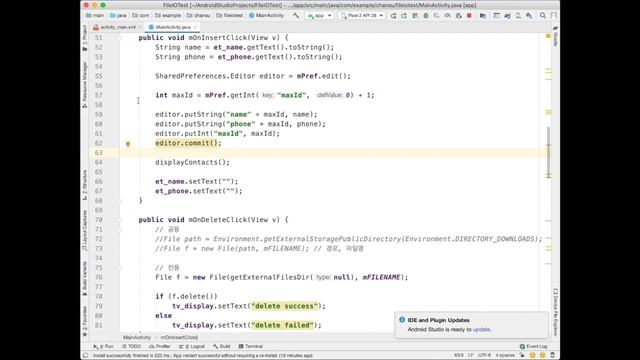Click the main folder breadcrumb
Screen dimensions: 640x360
point(95,16)
